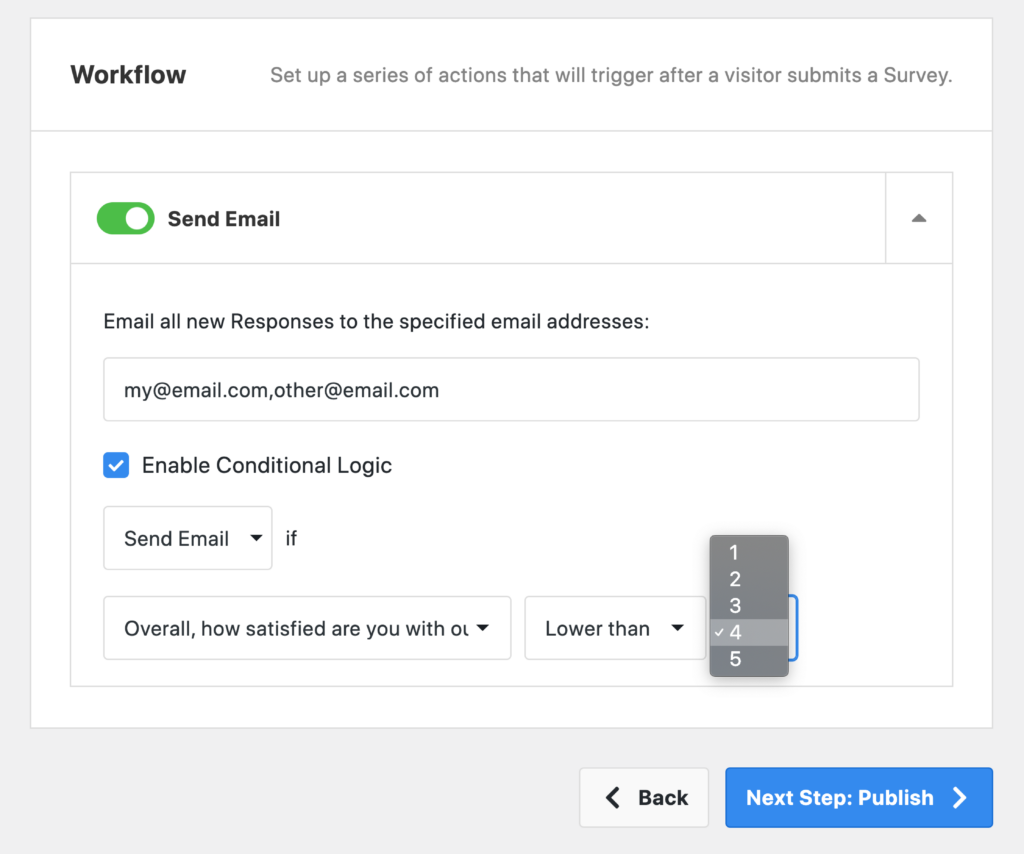
Task: Click inside the email addresses field
Action: coord(511,389)
